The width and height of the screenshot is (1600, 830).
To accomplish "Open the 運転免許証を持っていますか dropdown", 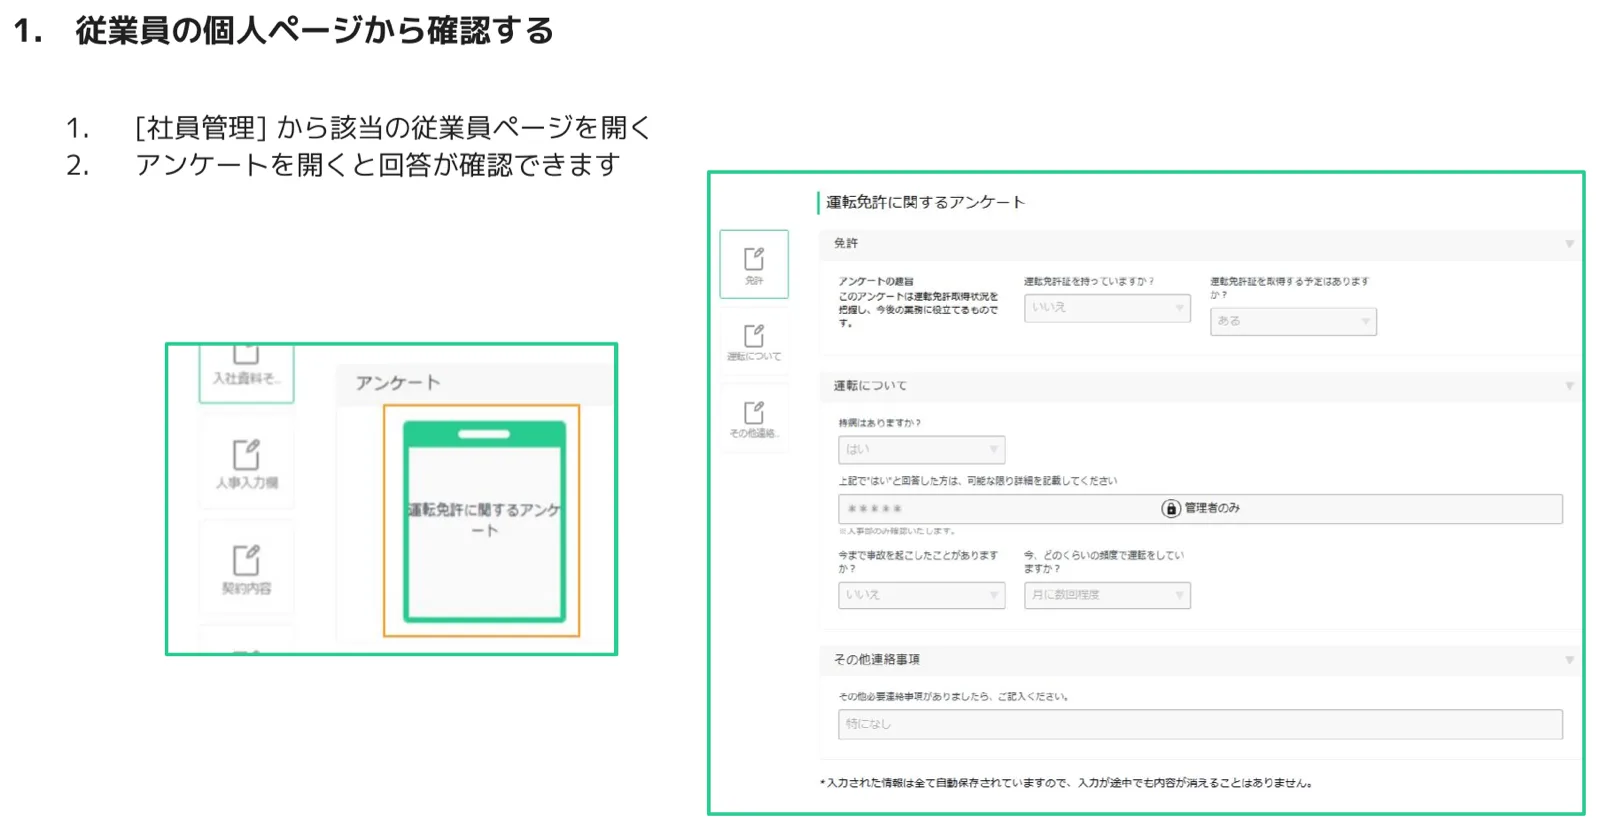I will point(1107,308).
